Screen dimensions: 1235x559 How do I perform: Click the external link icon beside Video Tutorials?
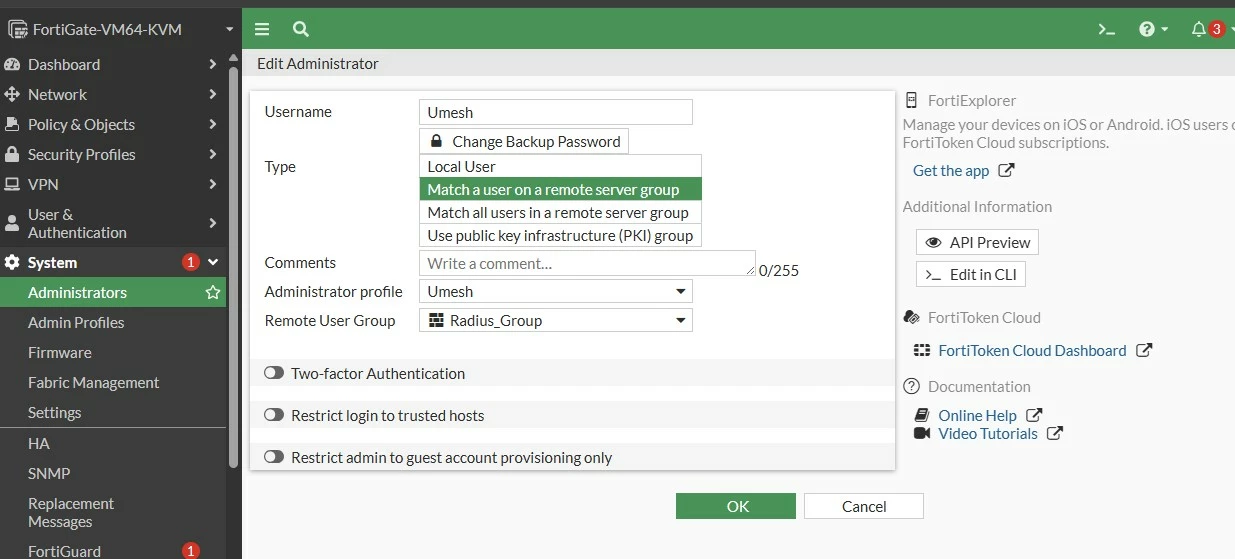pyautogui.click(x=1054, y=433)
